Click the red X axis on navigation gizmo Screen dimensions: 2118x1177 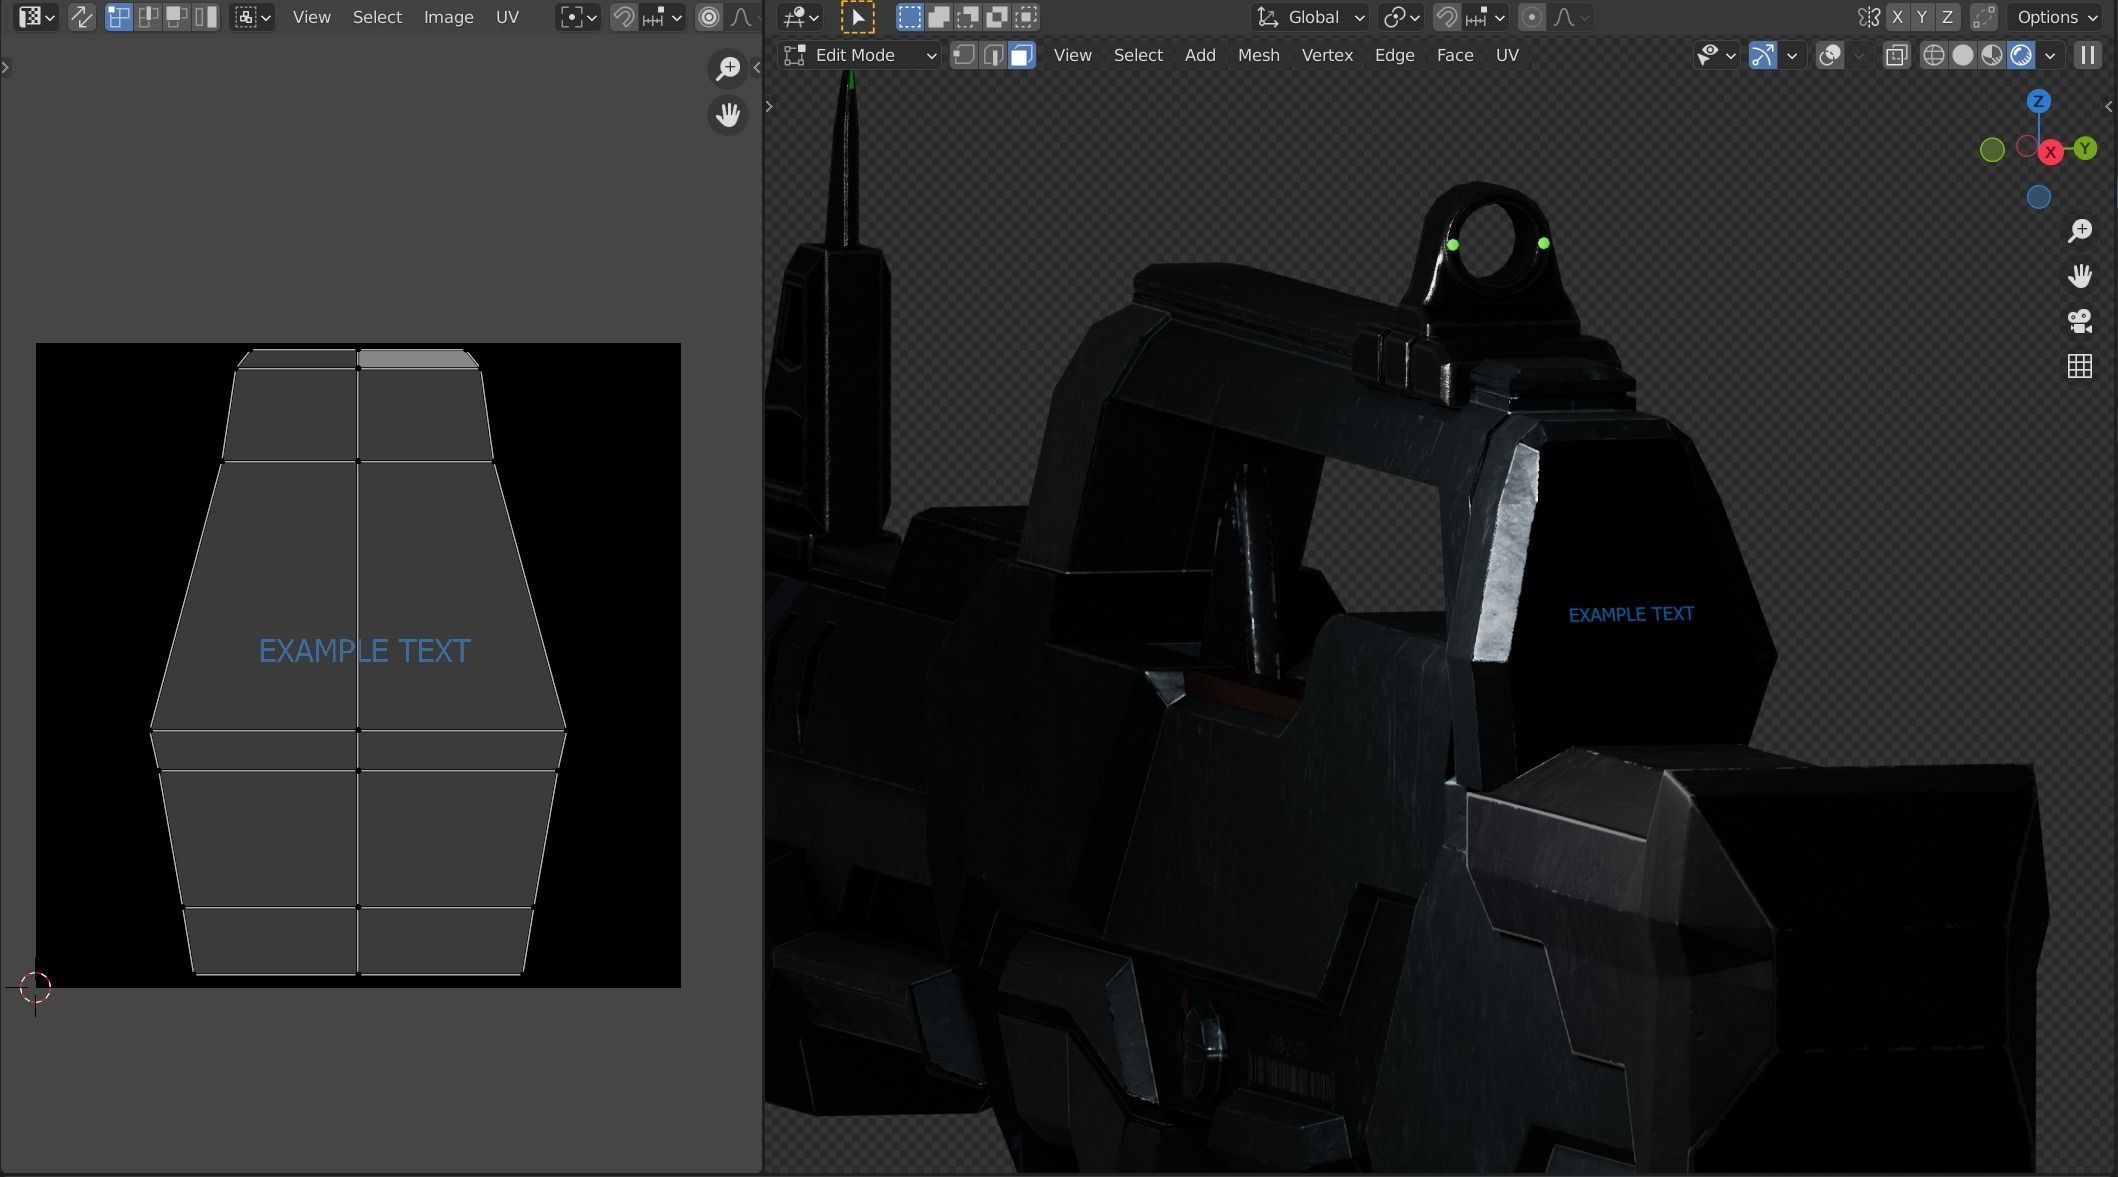(x=2050, y=152)
